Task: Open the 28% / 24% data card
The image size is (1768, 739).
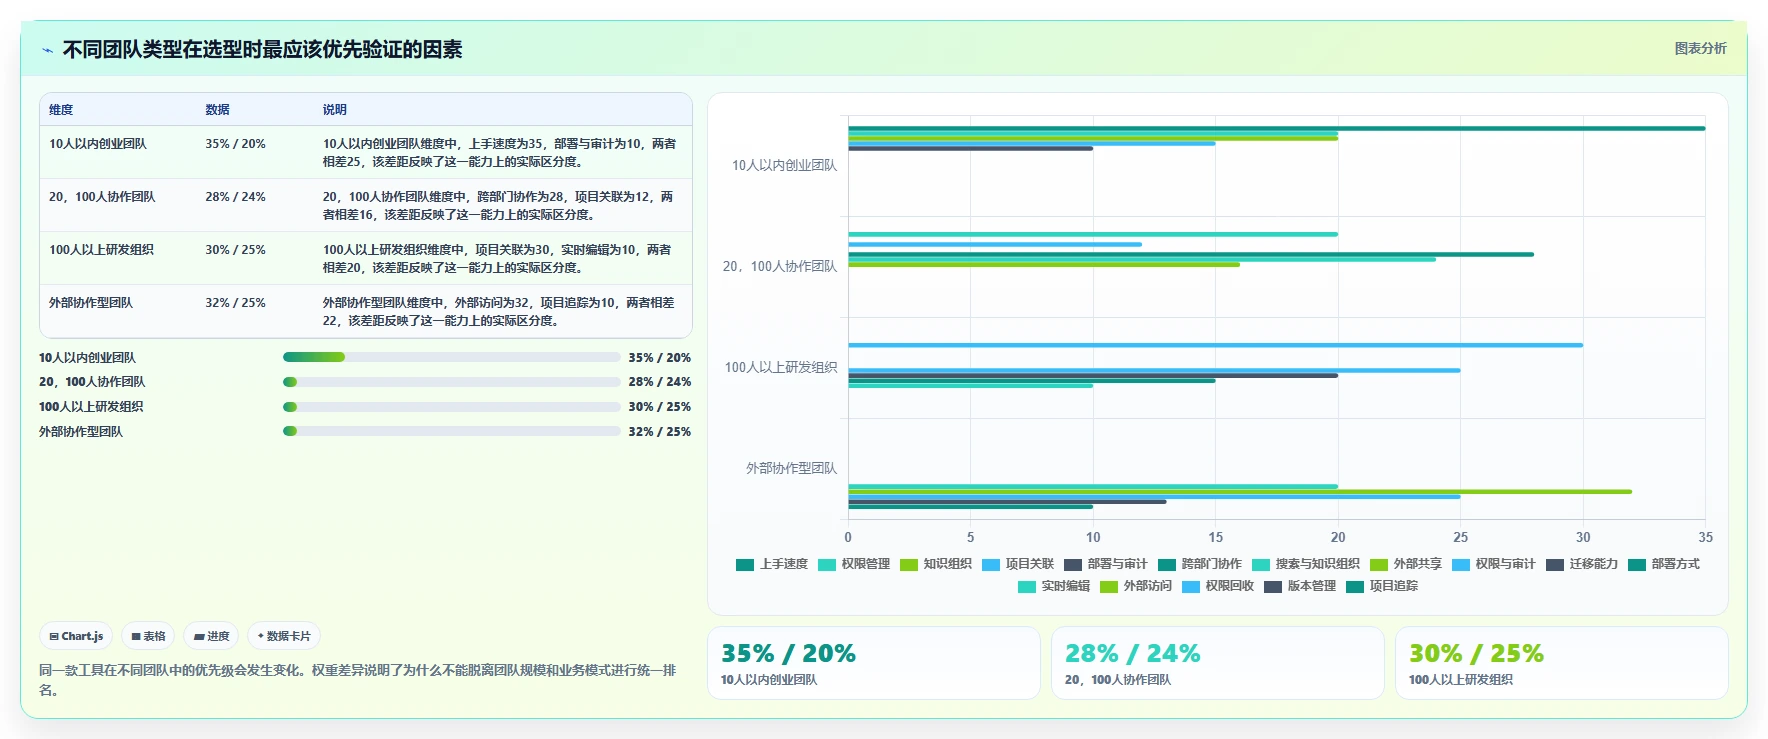Action: click(x=1218, y=663)
